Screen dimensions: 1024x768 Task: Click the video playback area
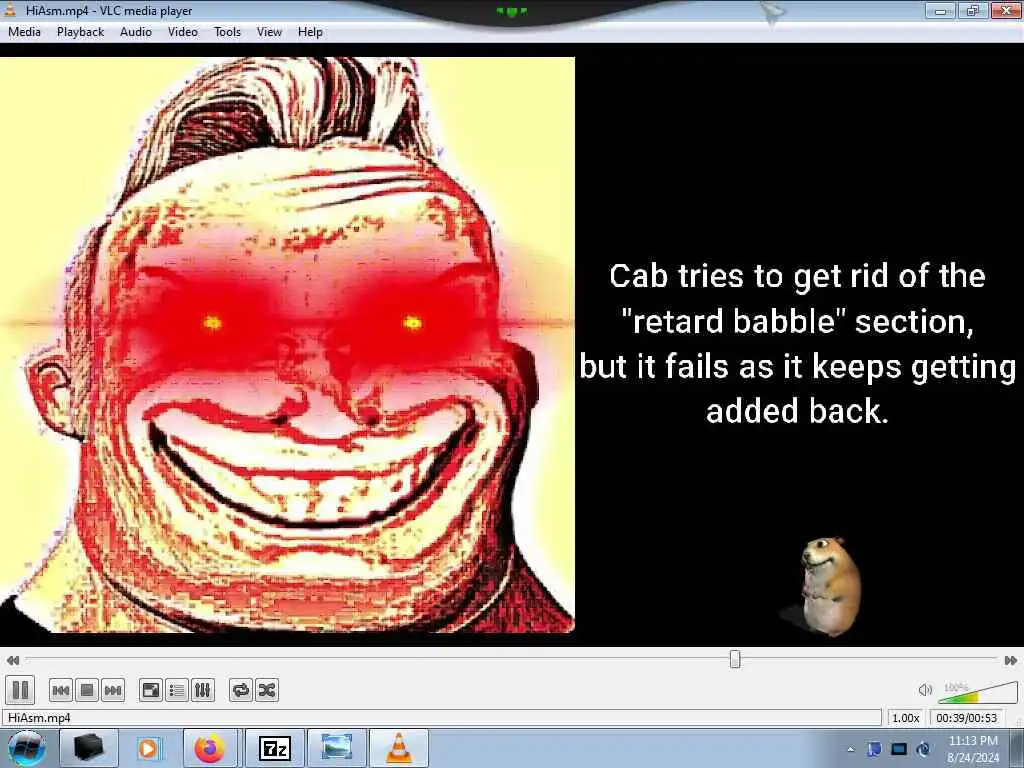tap(512, 345)
